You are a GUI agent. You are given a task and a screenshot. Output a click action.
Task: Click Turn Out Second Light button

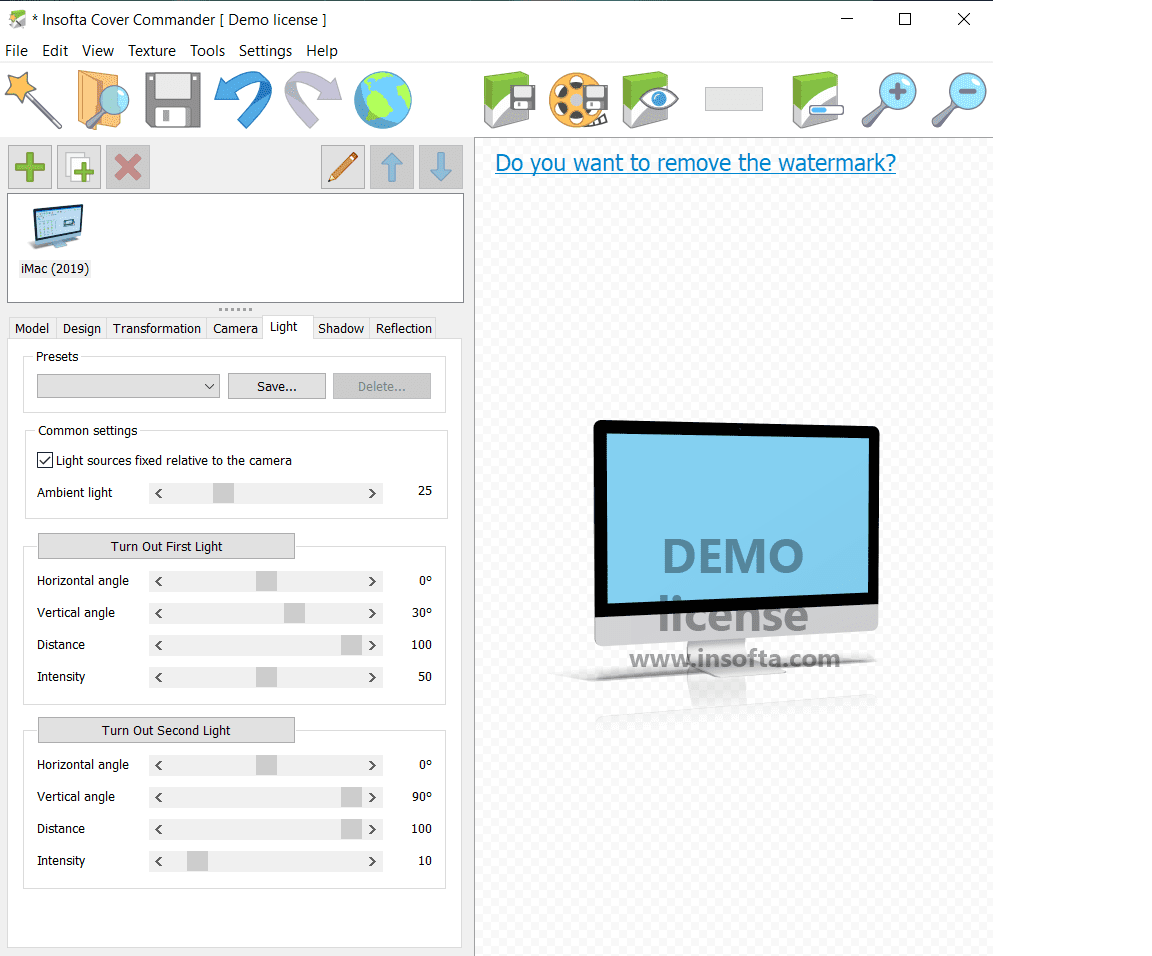pos(166,730)
